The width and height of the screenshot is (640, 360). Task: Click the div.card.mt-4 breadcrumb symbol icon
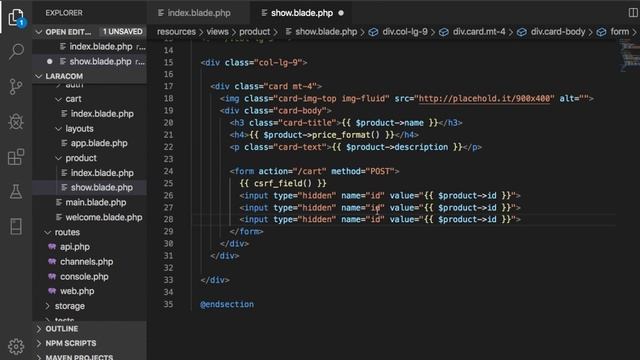coord(444,32)
